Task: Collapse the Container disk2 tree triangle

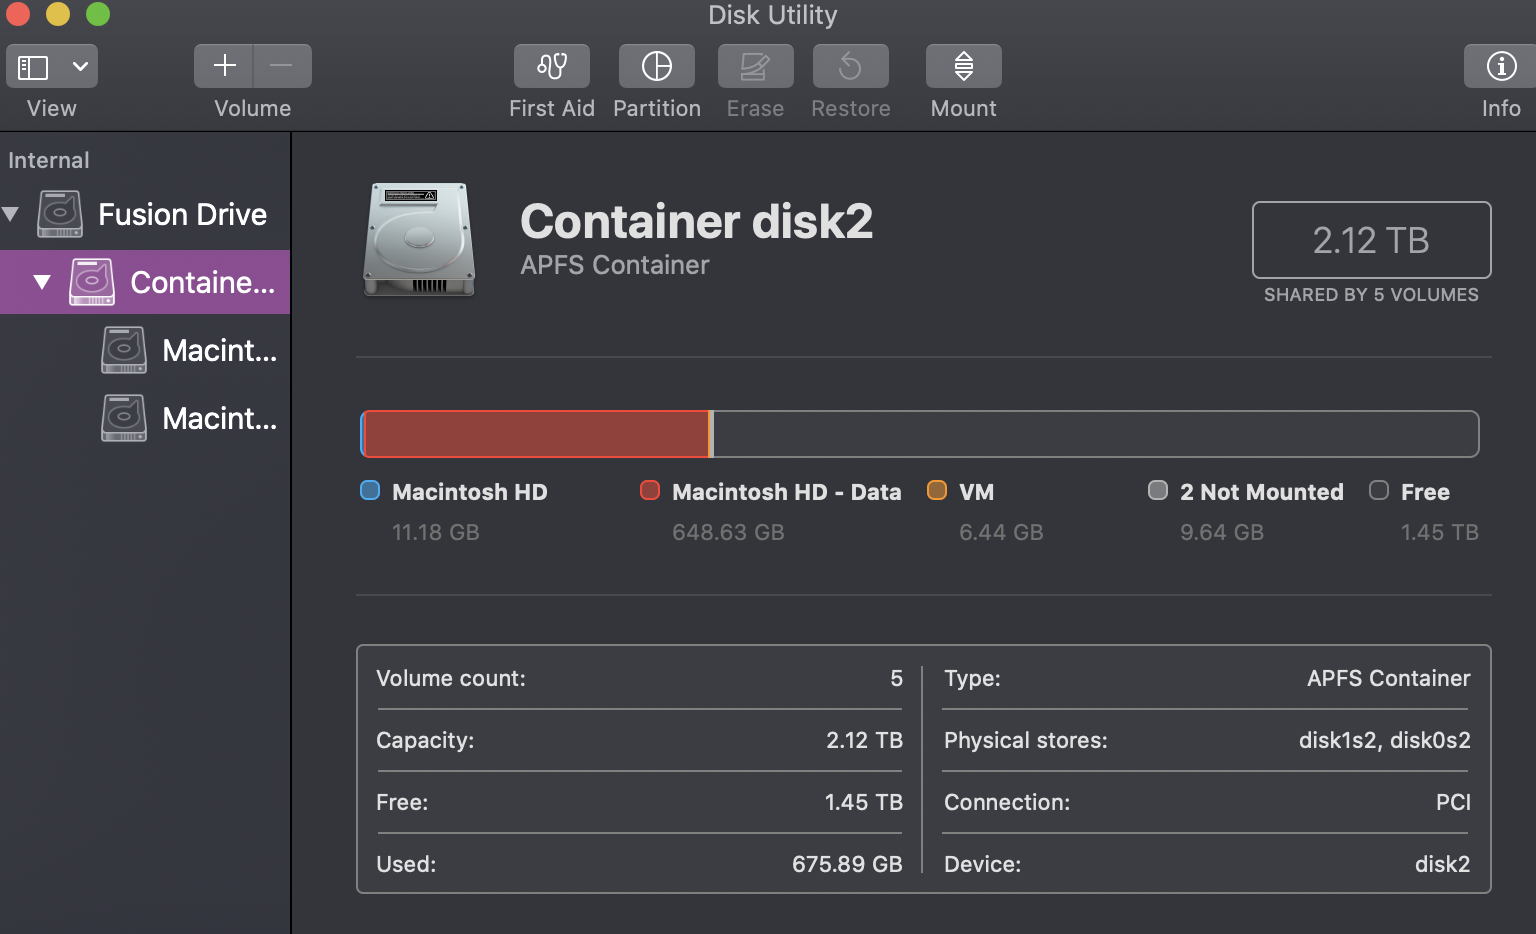Action: (x=42, y=282)
